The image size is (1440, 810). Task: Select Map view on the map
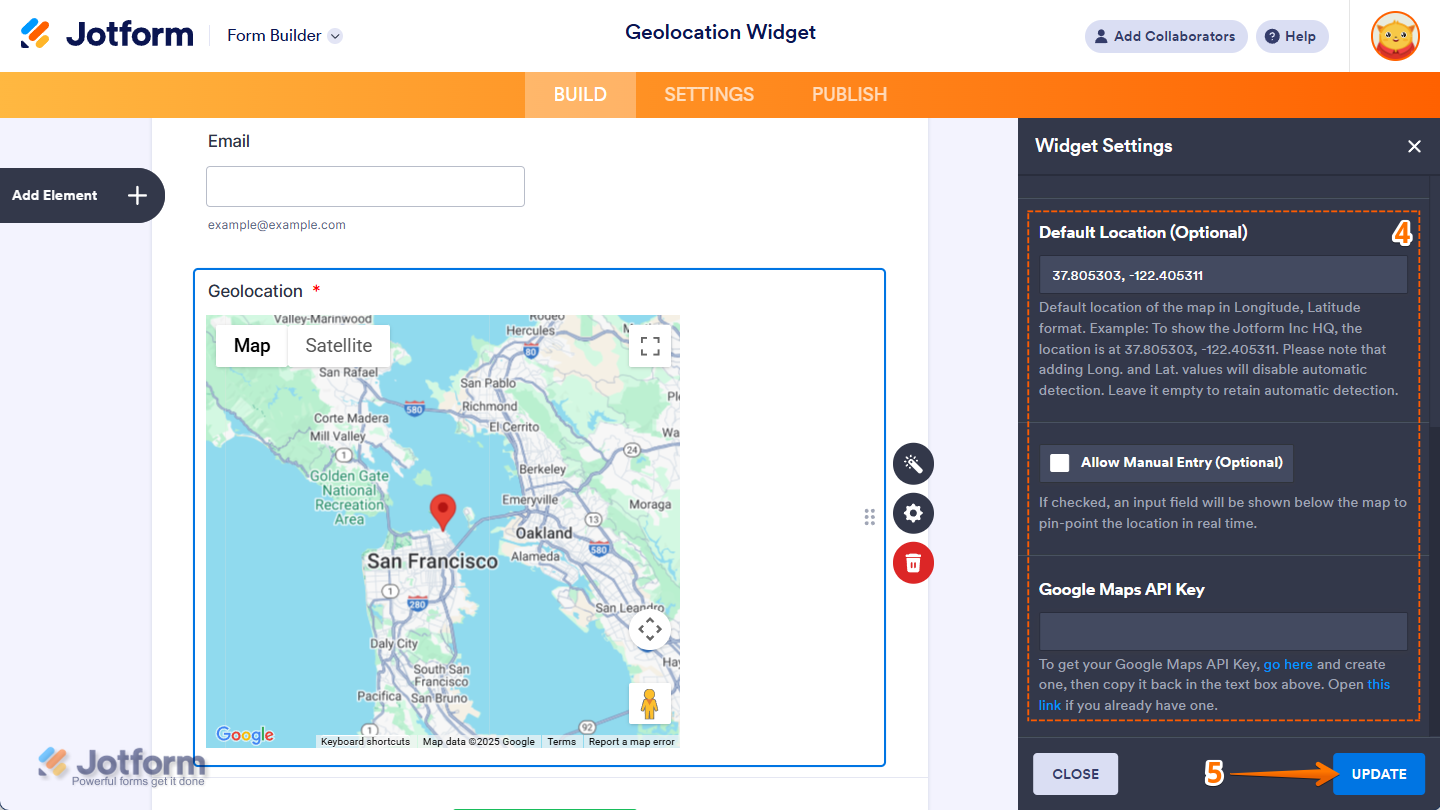[251, 345]
